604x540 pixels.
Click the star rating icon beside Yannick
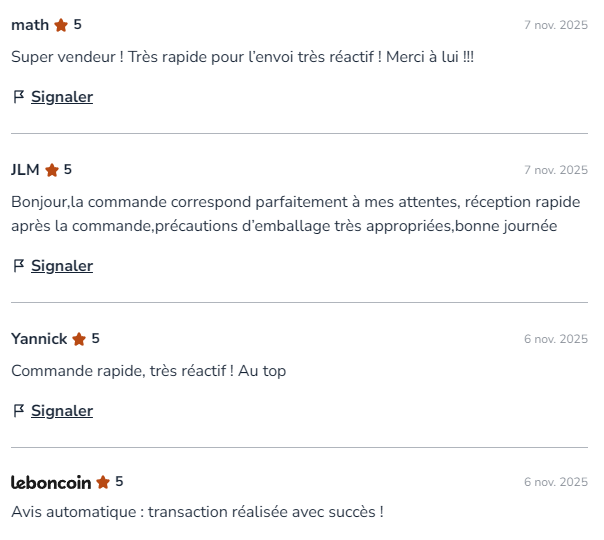point(79,339)
